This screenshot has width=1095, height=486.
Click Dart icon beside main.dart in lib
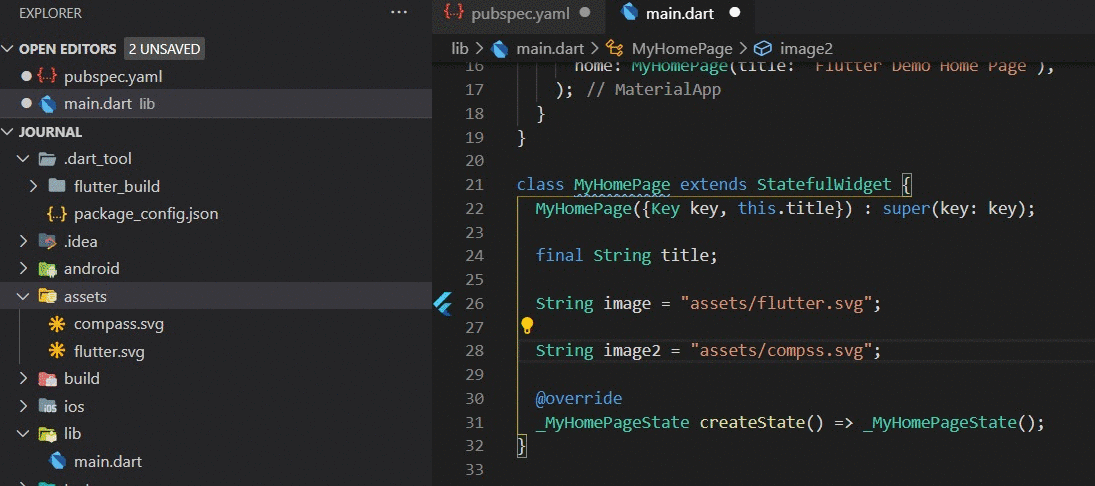(57, 461)
